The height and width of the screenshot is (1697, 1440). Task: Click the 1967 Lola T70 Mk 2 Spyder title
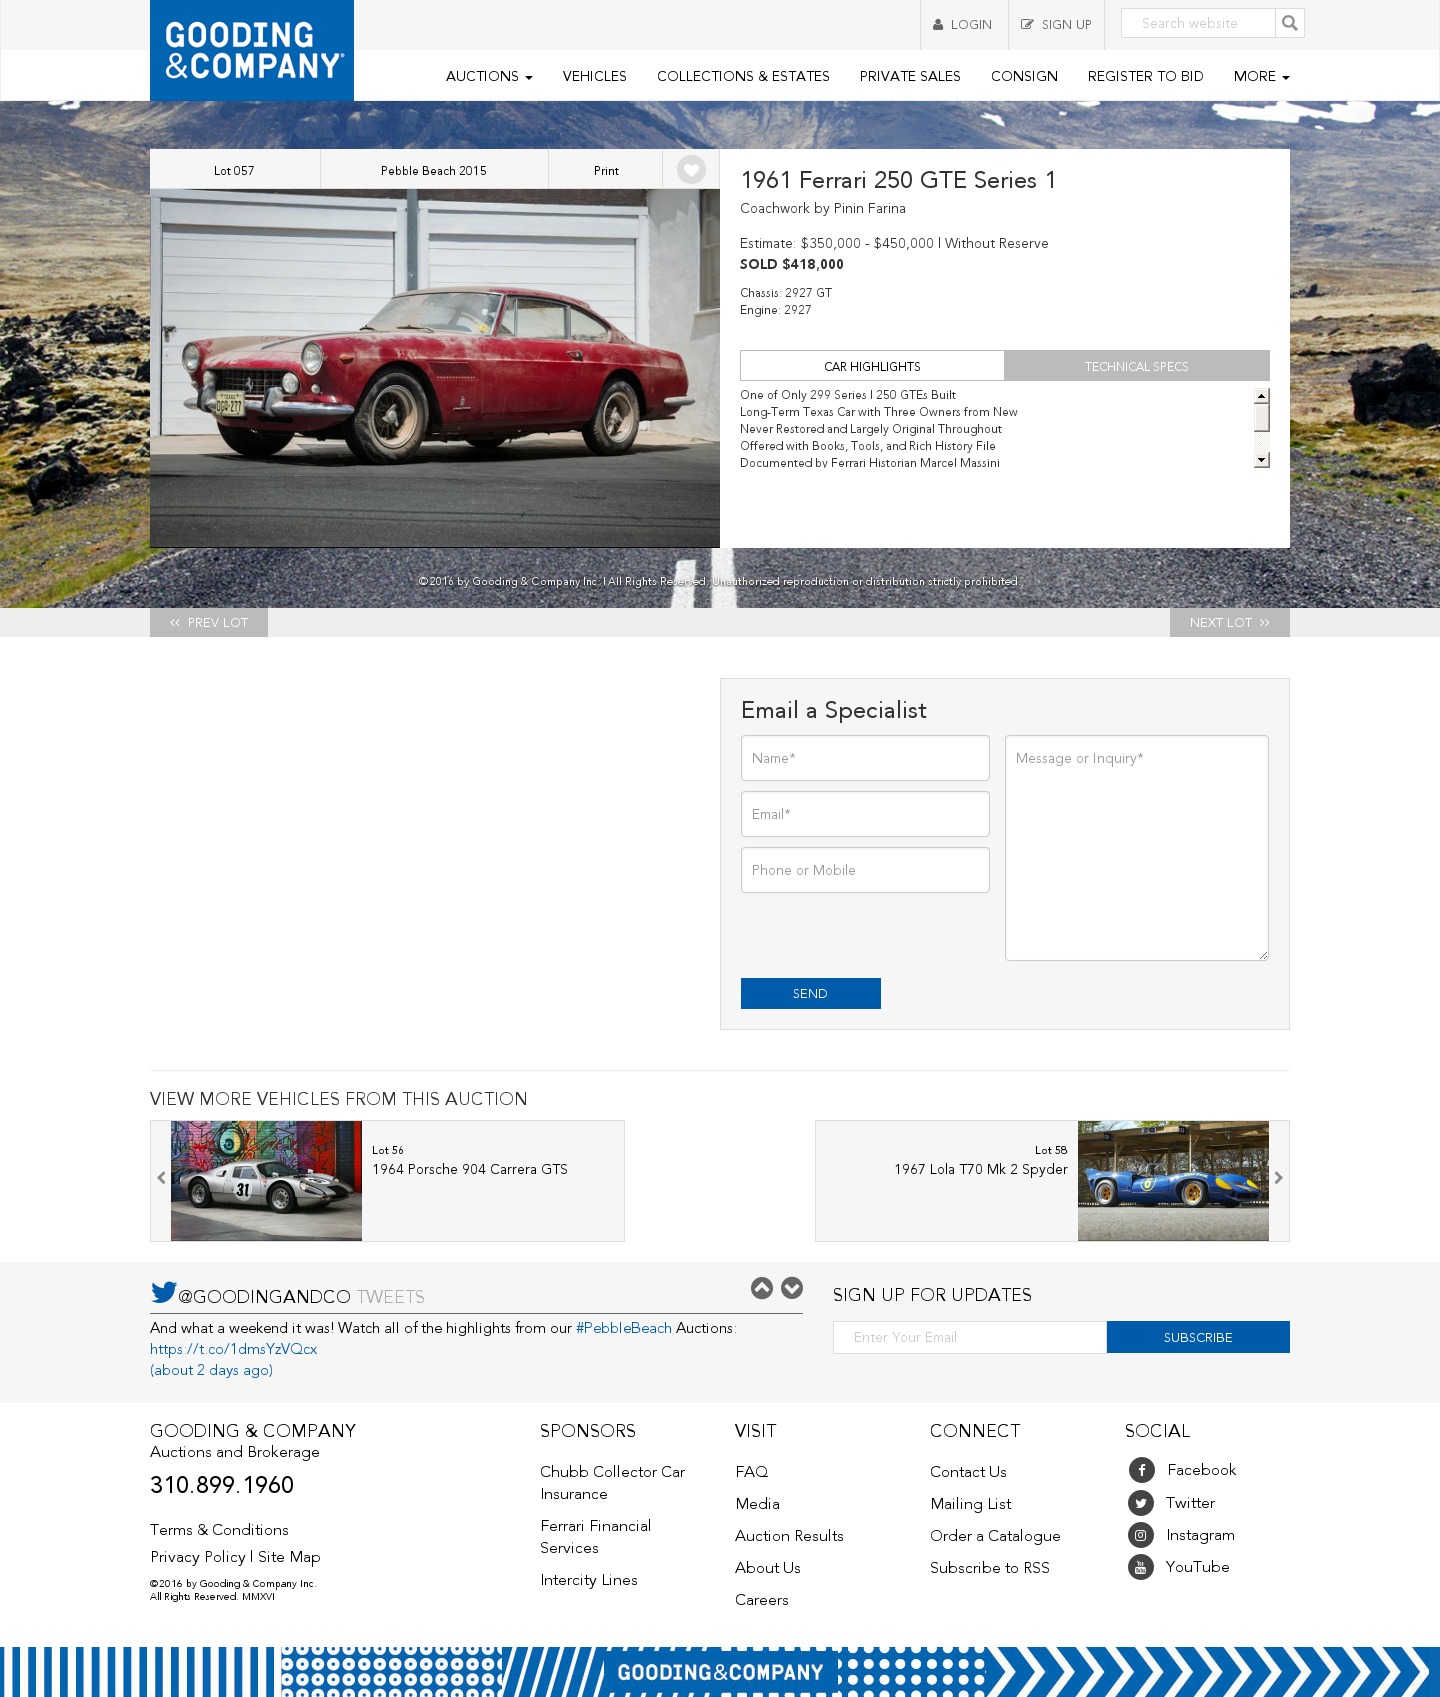[x=981, y=1169]
